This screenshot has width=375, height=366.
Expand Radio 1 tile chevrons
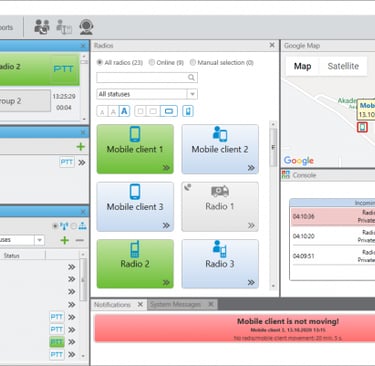251,226
